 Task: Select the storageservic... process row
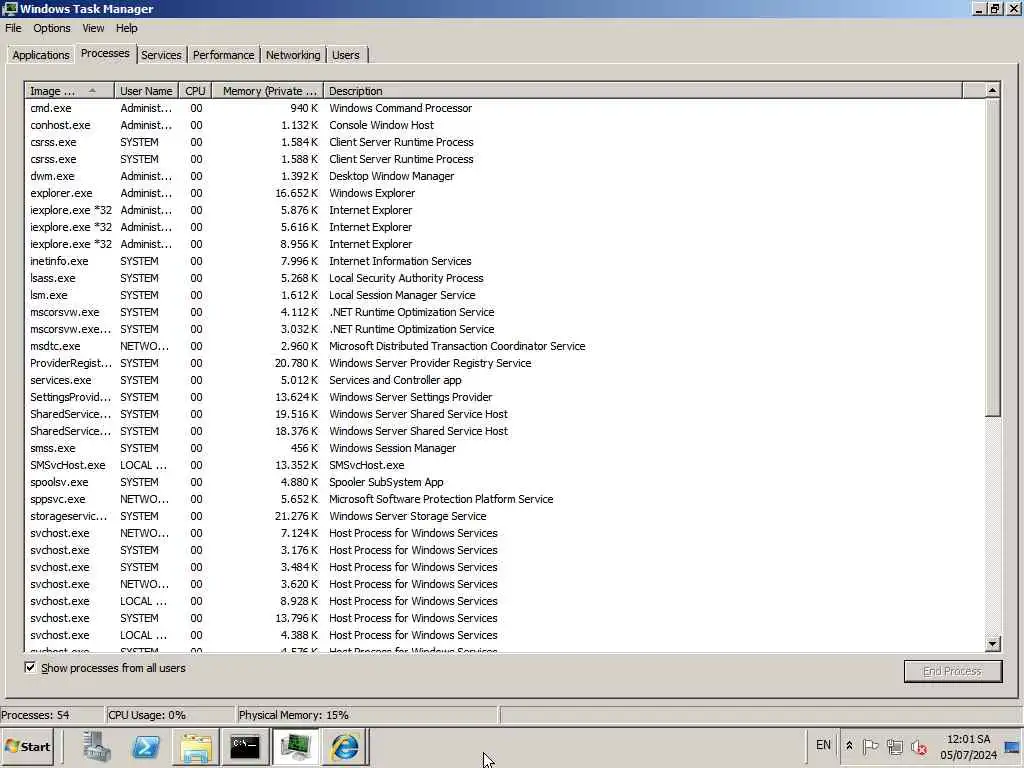point(504,516)
